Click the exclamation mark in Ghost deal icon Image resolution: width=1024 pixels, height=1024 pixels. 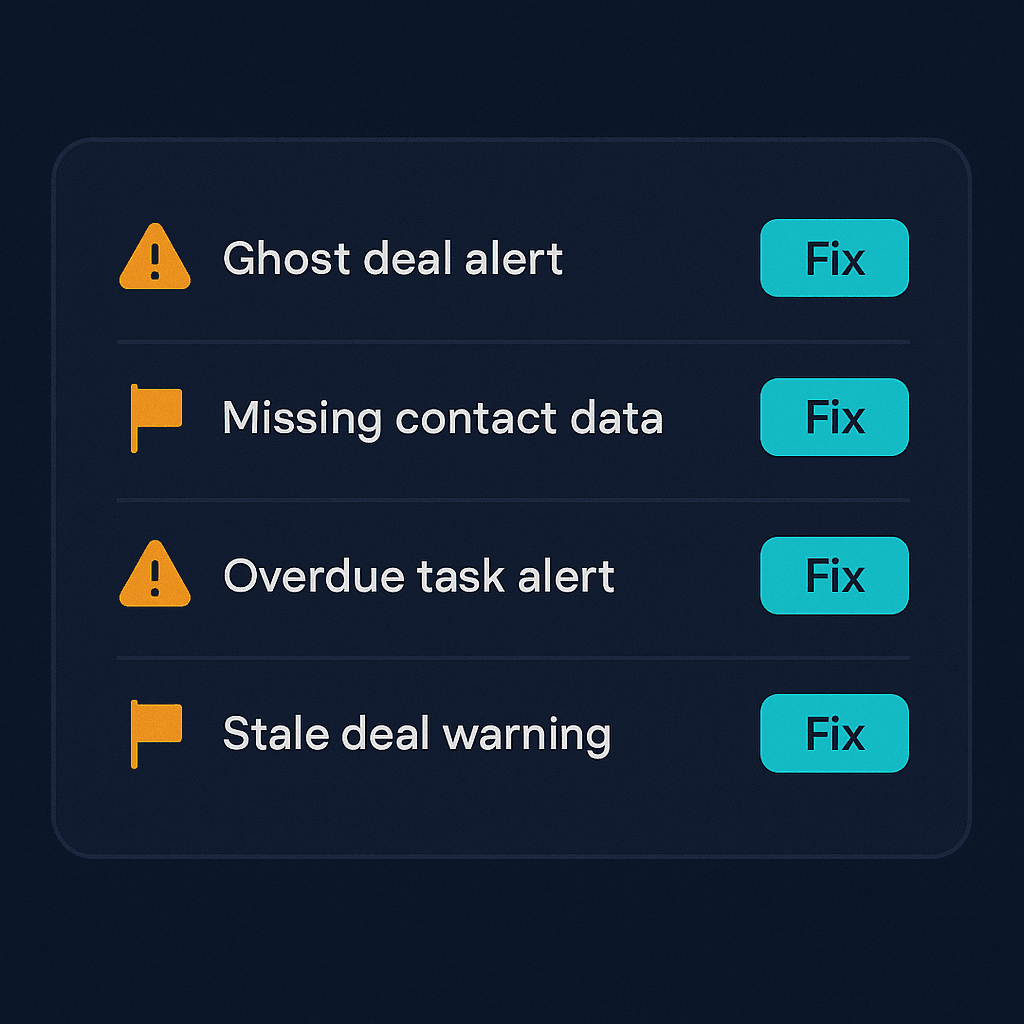pyautogui.click(x=154, y=263)
